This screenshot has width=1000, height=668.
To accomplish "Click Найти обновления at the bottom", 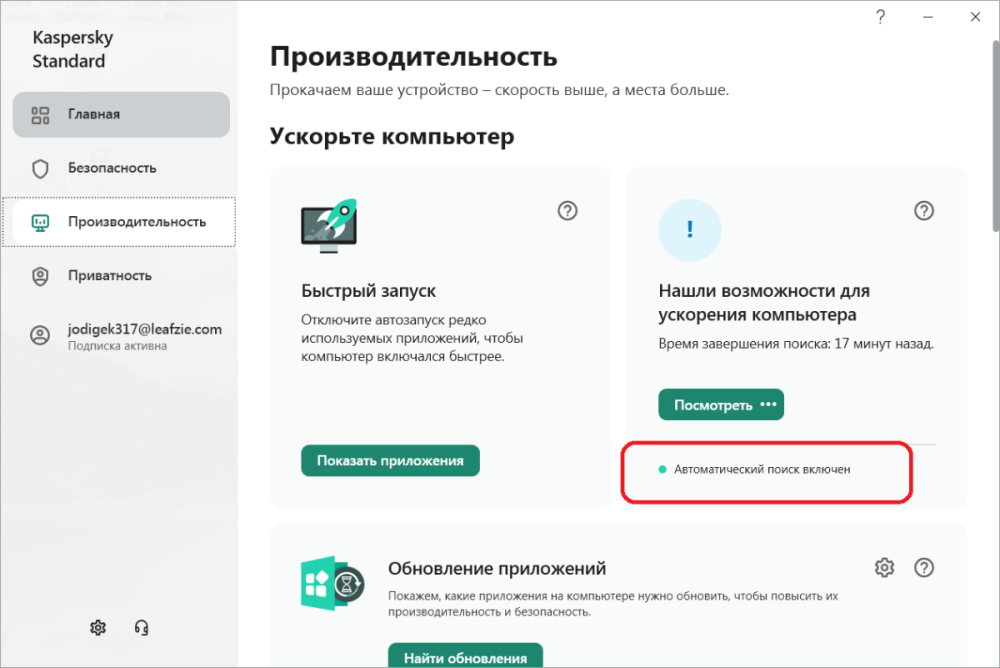I will (465, 657).
